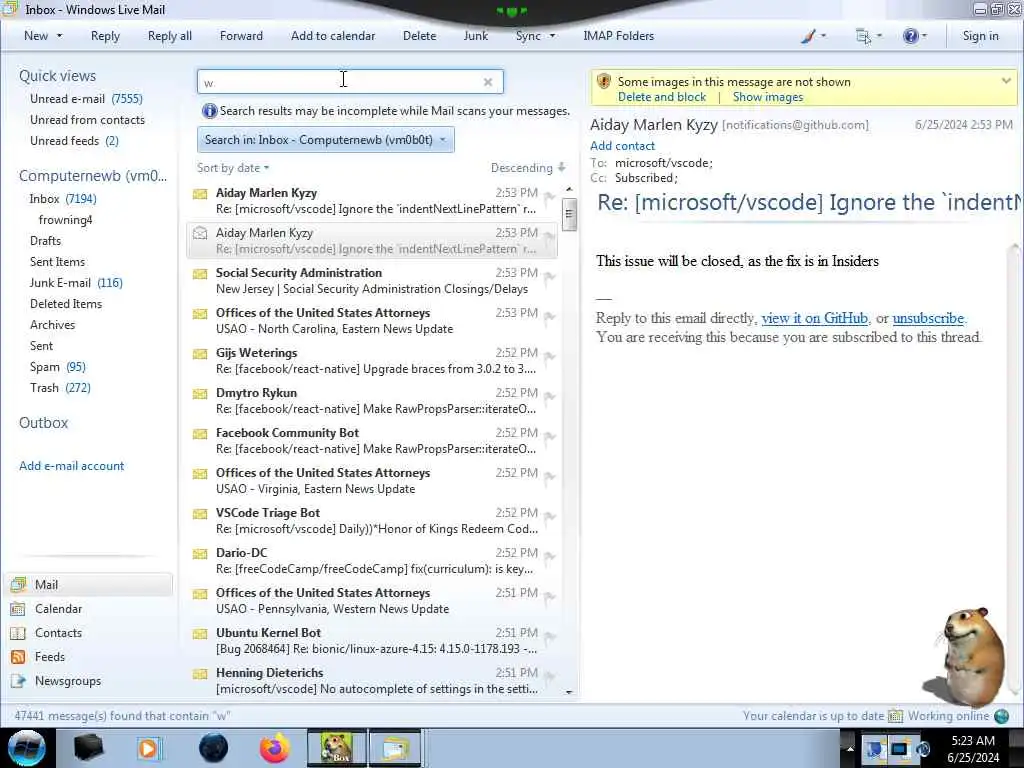Viewport: 1024px width, 768px height.
Task: Click Reply in the toolbar
Action: (105, 36)
